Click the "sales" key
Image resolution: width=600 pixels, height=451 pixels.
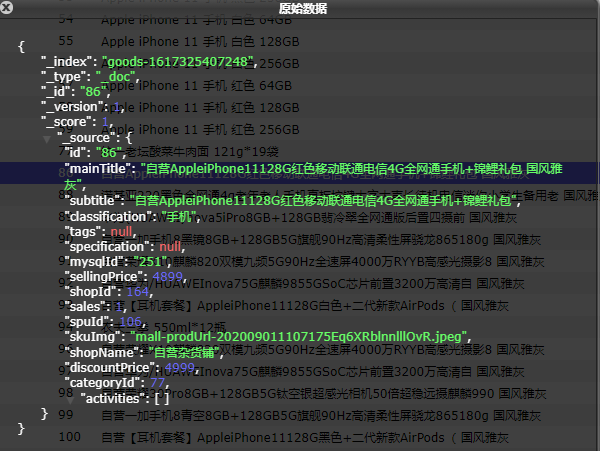click(x=85, y=307)
